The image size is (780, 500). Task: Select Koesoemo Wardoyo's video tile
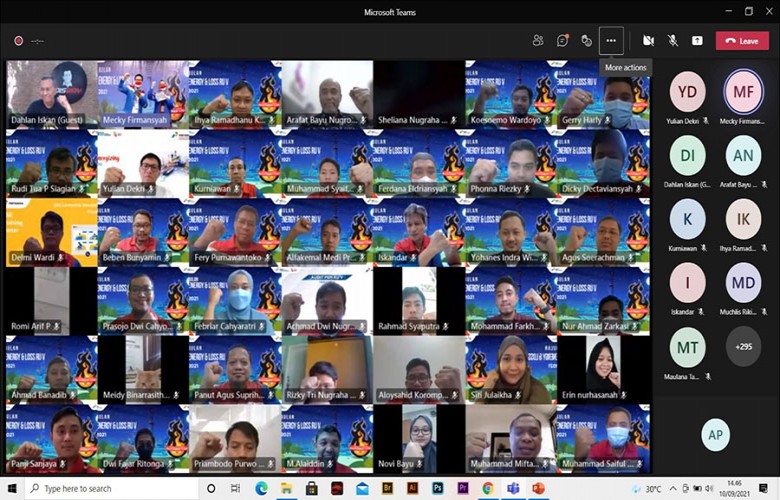511,95
